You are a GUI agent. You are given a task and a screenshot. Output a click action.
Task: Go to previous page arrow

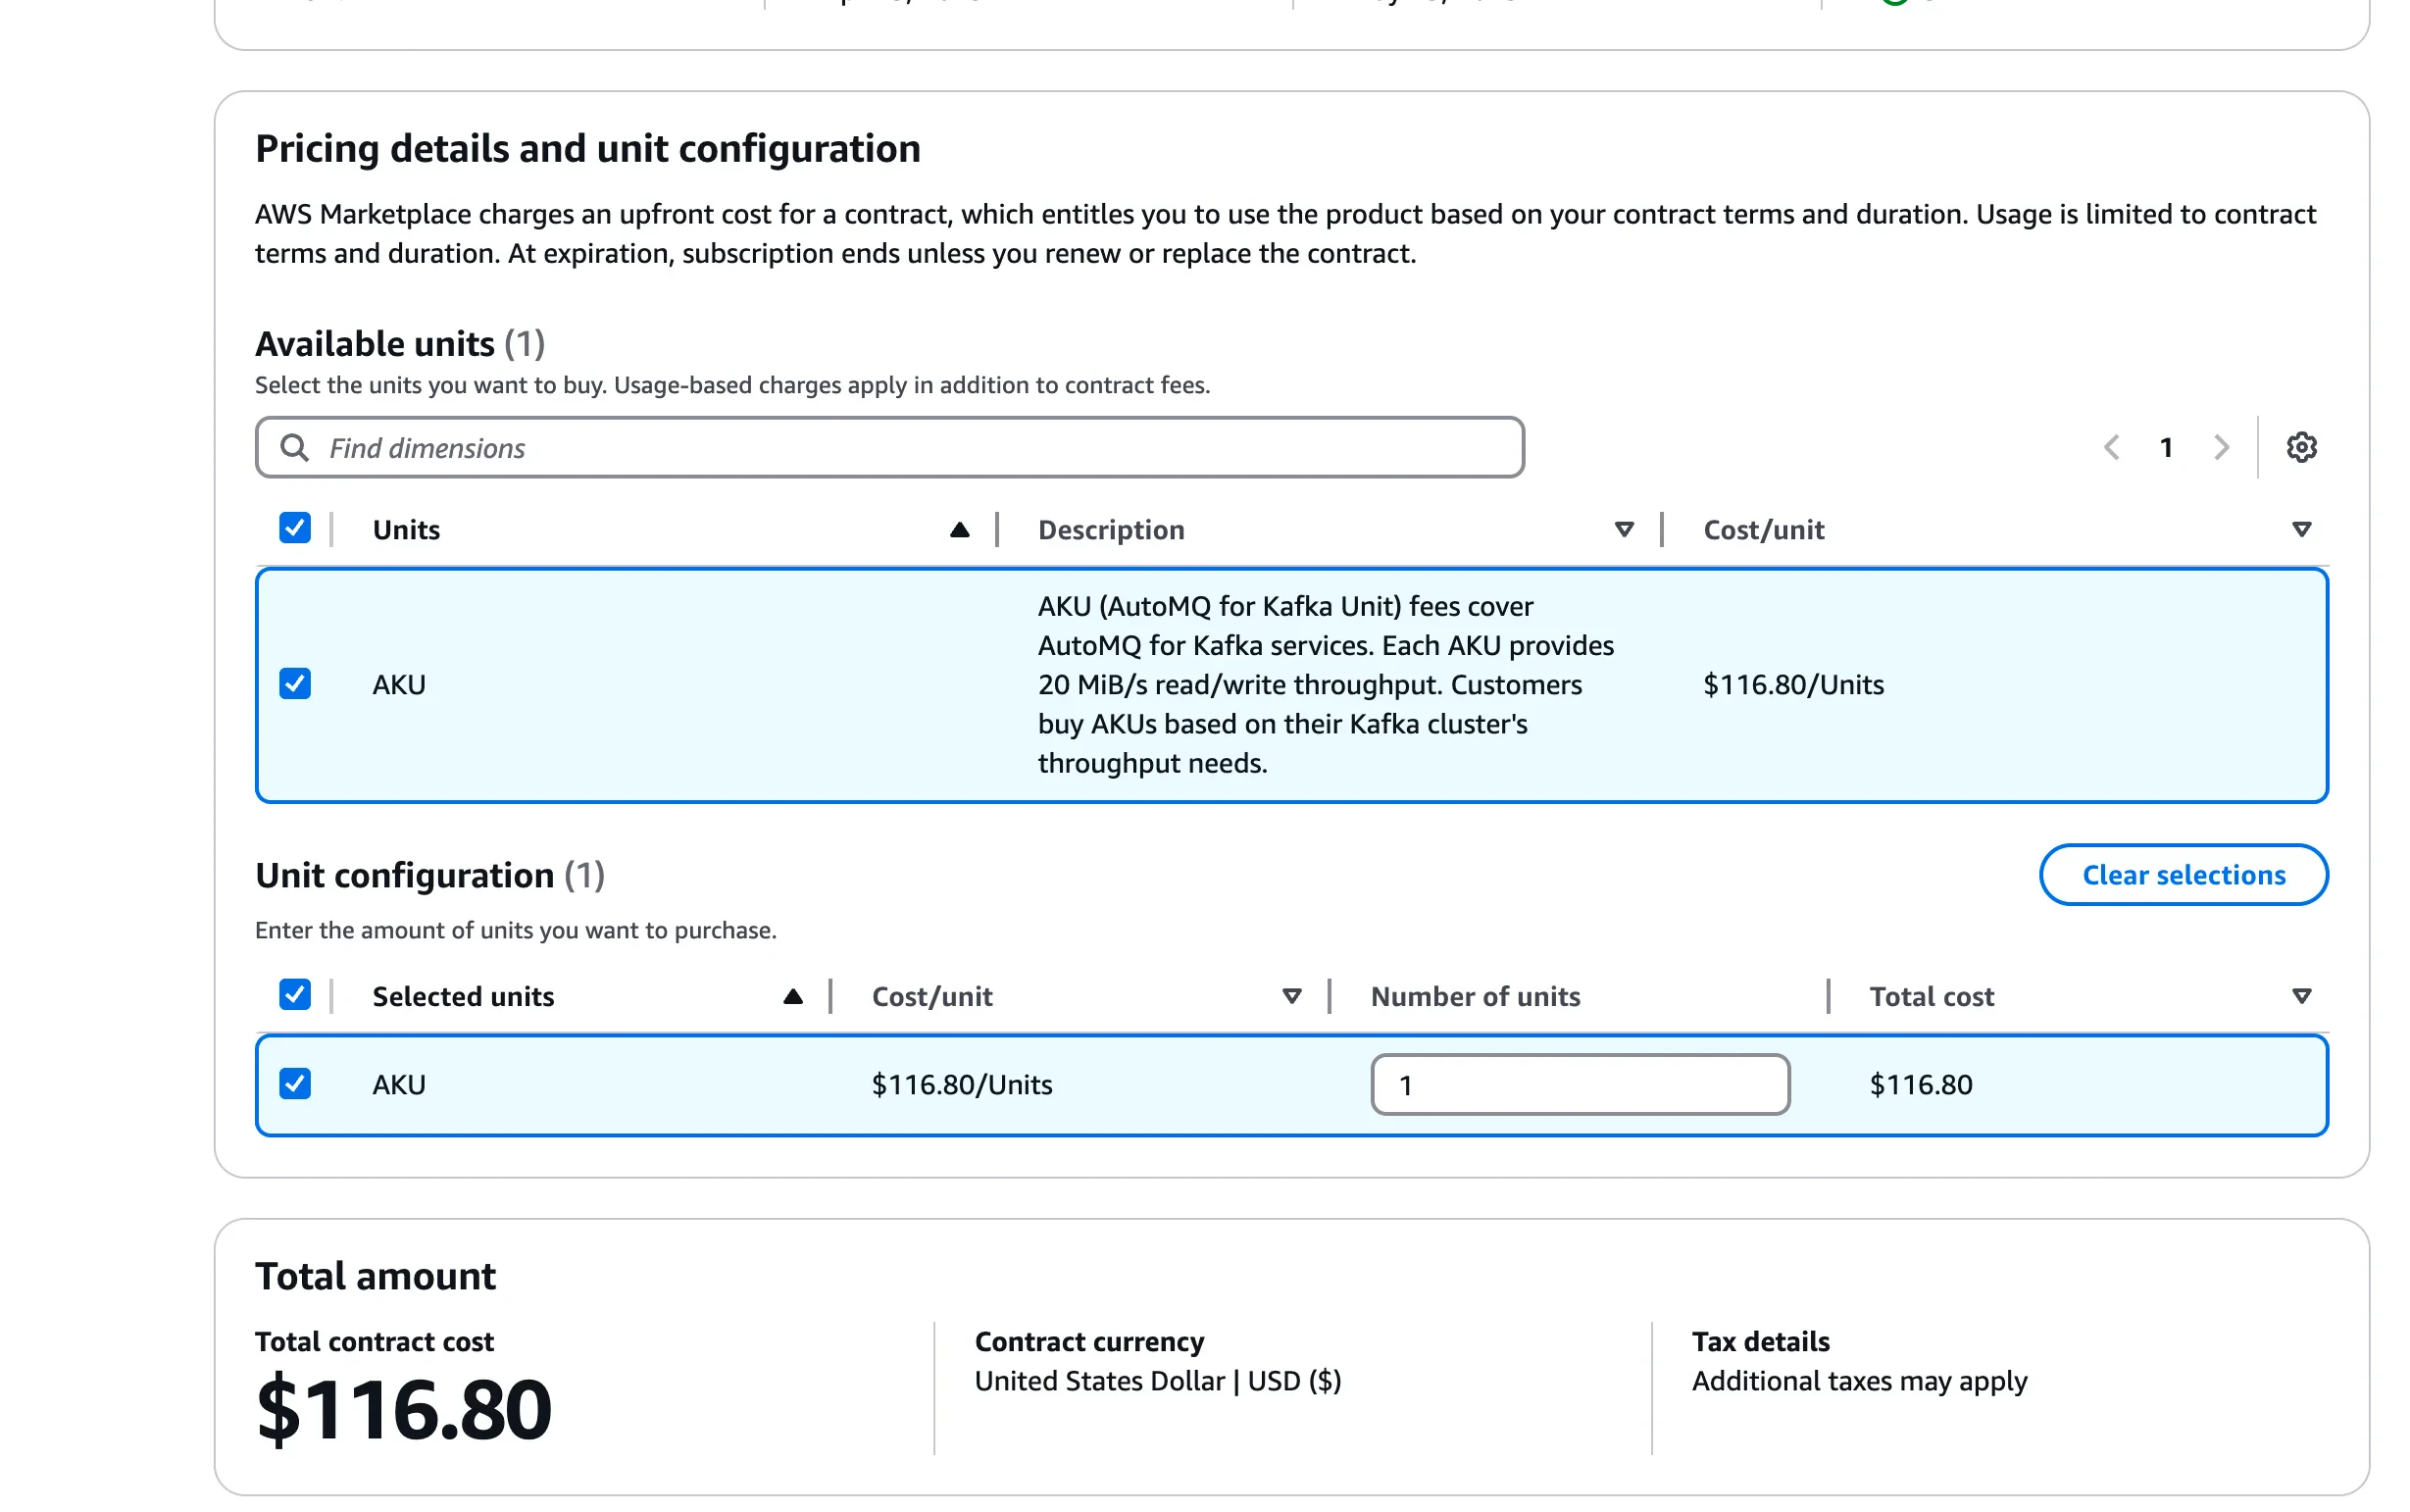(2111, 447)
